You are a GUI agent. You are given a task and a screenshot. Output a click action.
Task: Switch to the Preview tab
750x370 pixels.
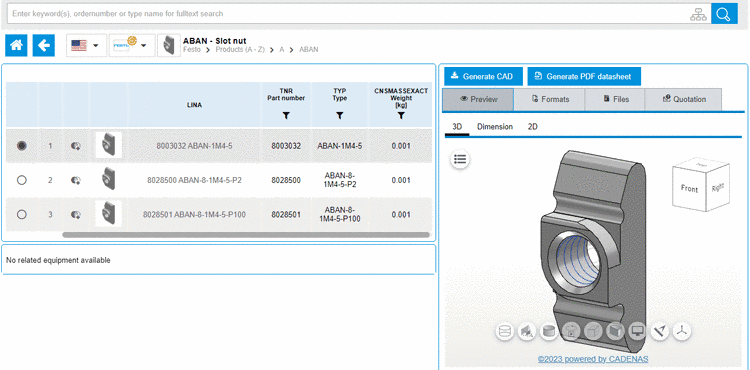(x=478, y=99)
